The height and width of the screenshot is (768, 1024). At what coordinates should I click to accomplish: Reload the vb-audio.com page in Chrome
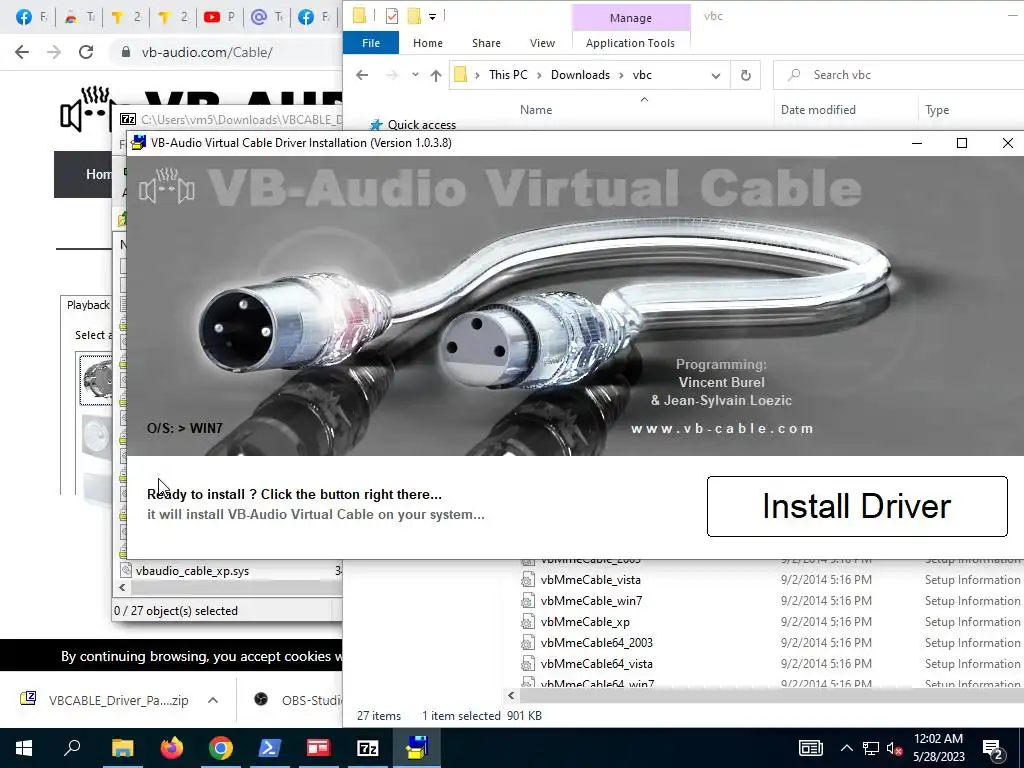point(86,52)
